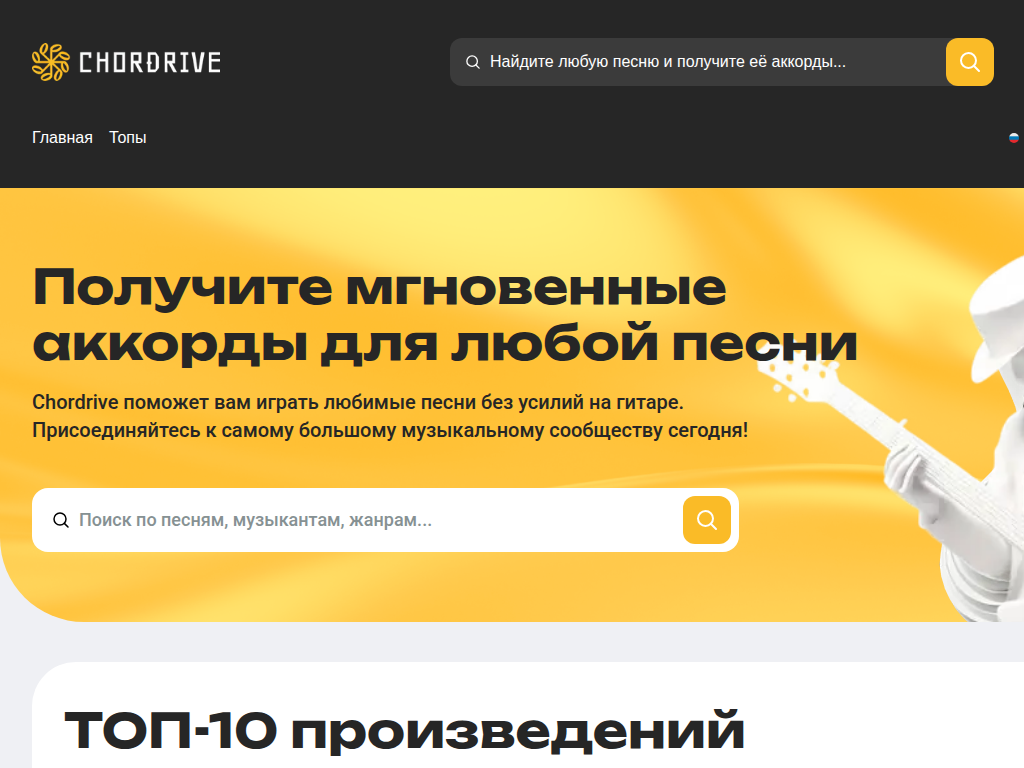1024x768 pixels.
Task: Submit a search with the hero search button
Action: point(707,520)
